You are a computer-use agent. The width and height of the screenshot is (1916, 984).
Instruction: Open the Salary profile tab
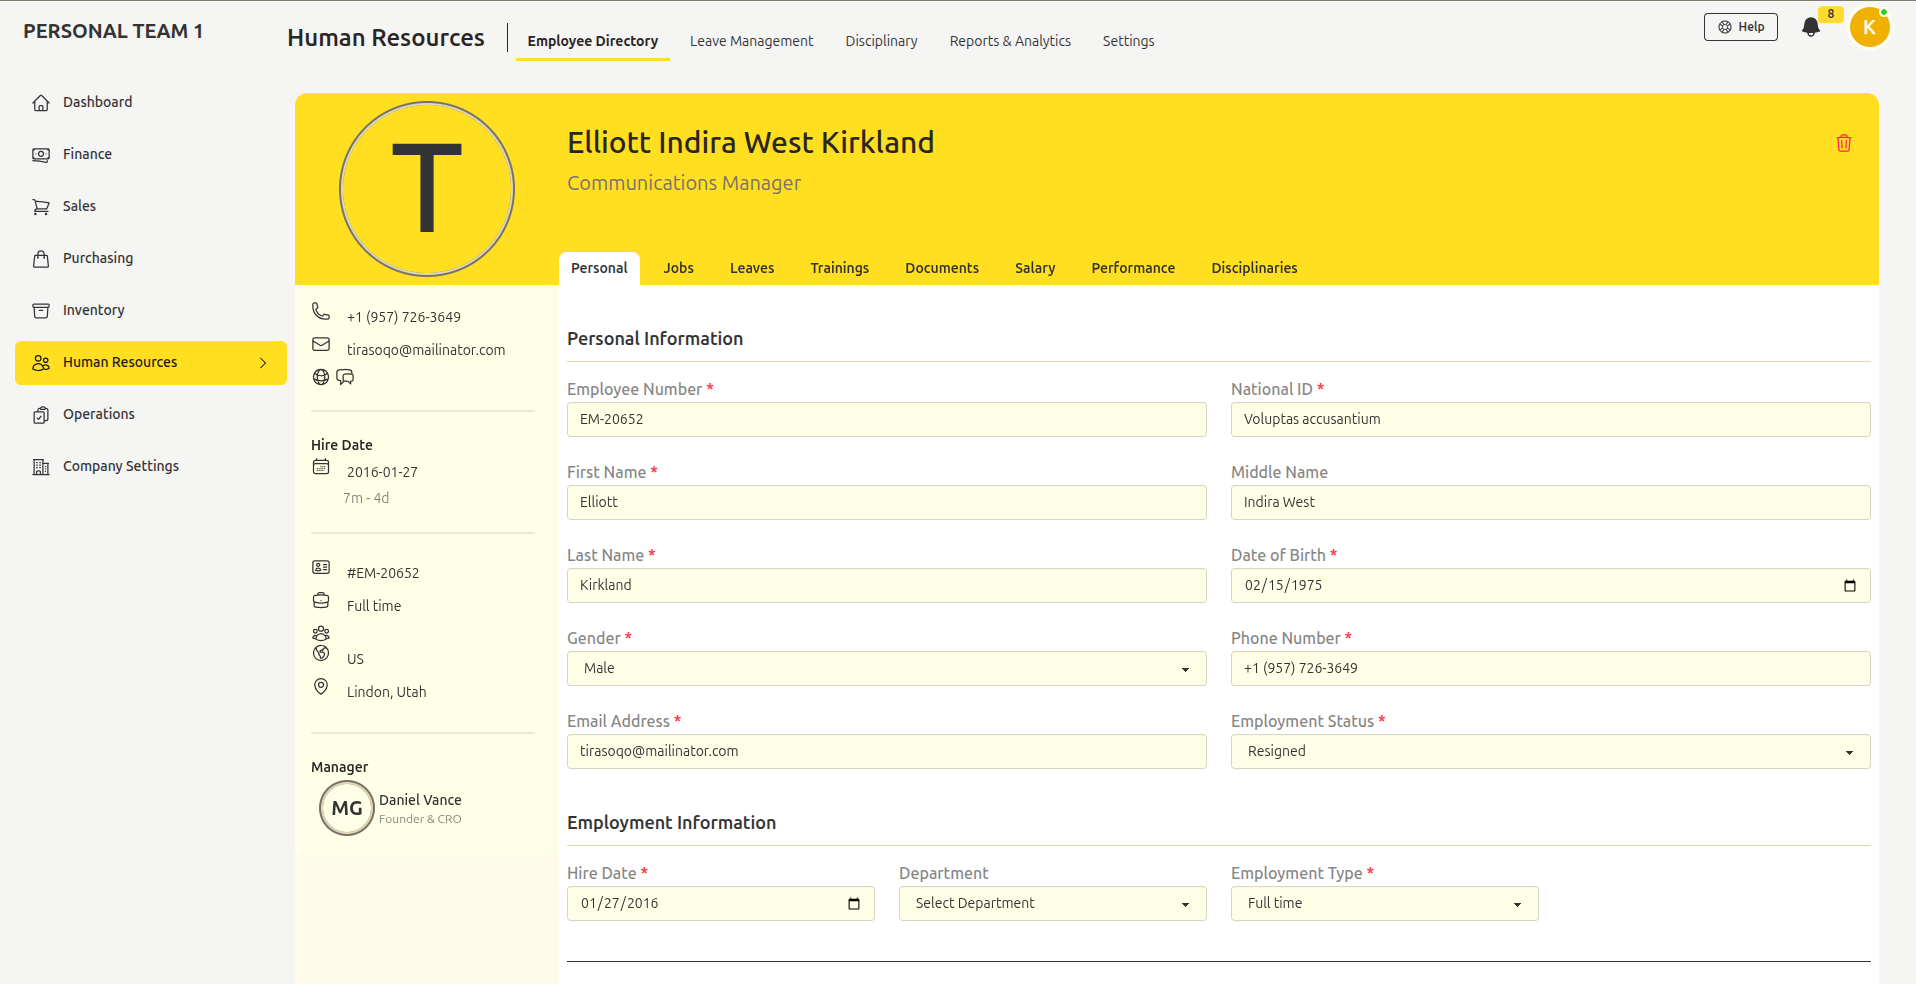(x=1035, y=268)
